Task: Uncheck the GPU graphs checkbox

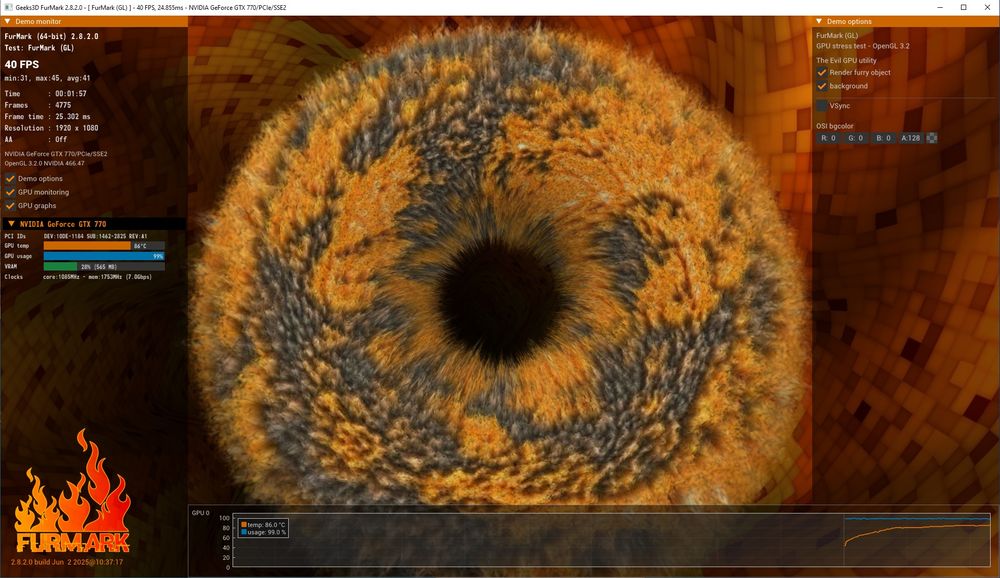Action: point(10,205)
